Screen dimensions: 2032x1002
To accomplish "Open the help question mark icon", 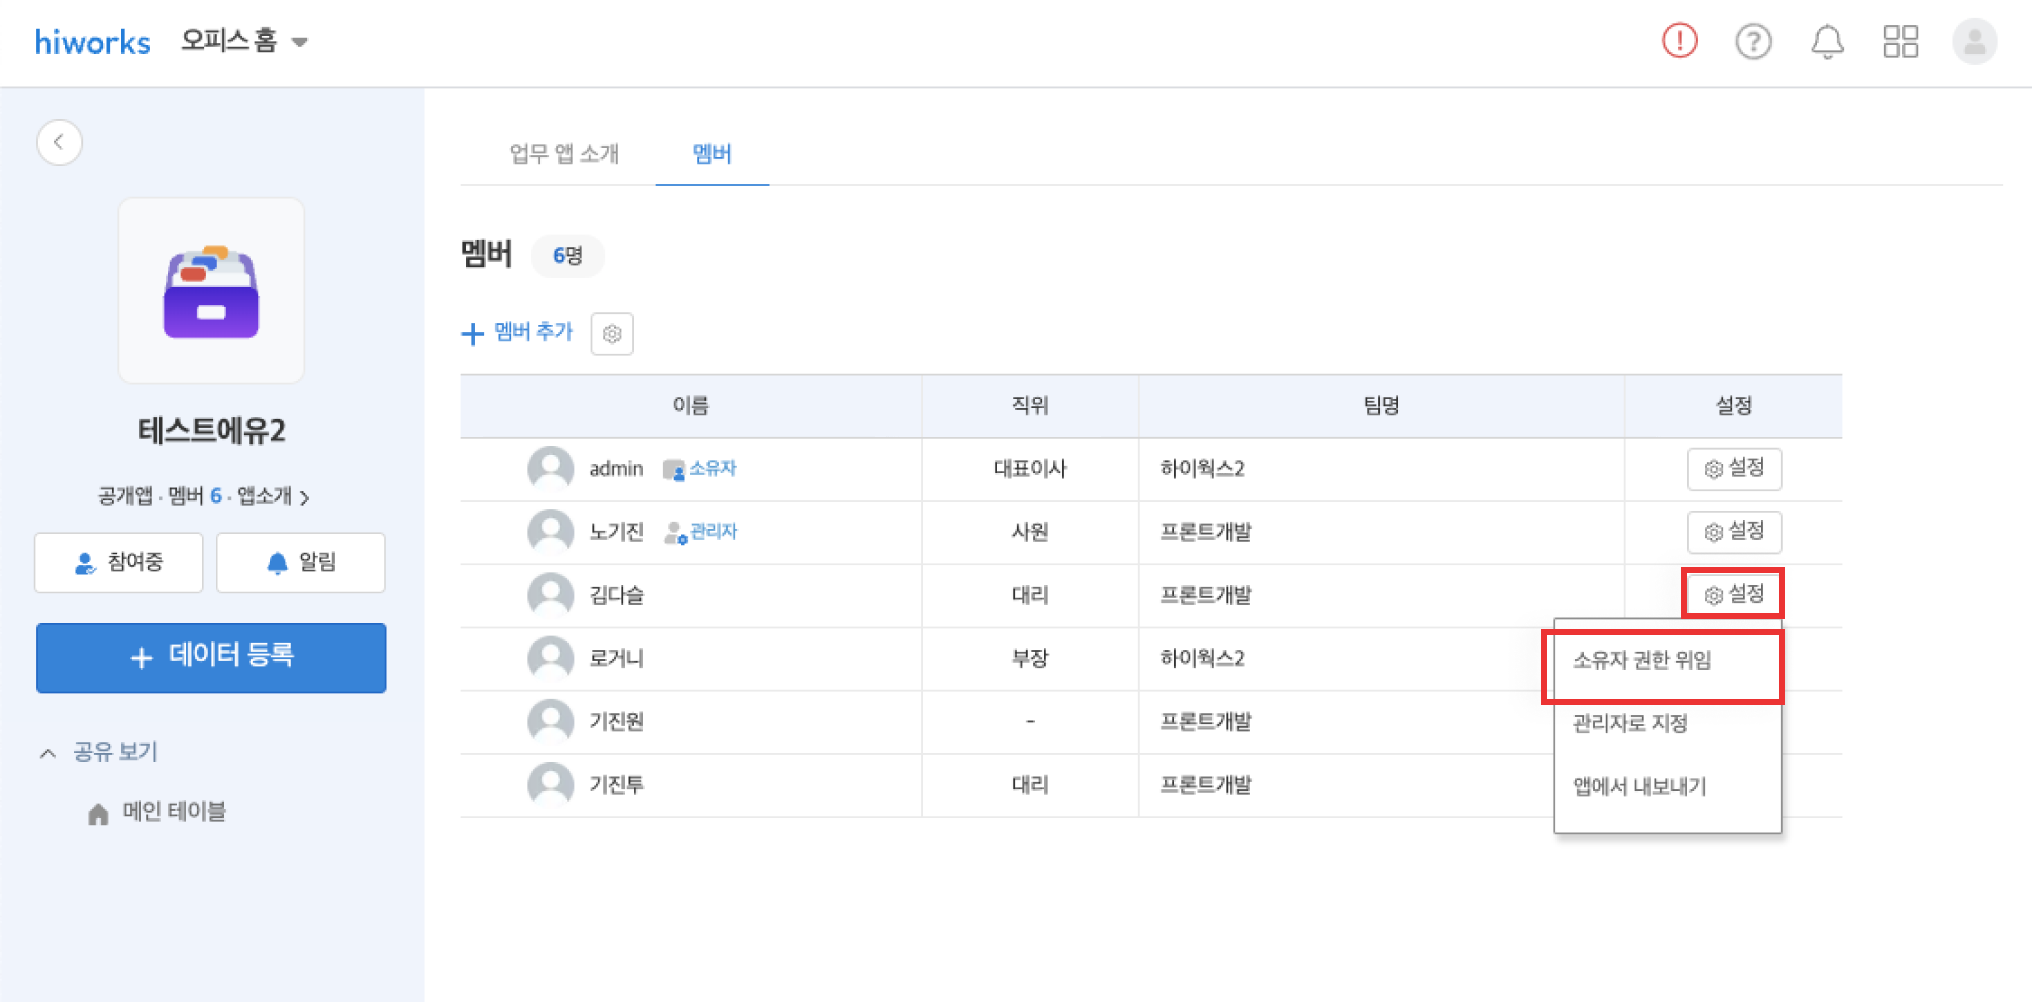I will tap(1753, 42).
